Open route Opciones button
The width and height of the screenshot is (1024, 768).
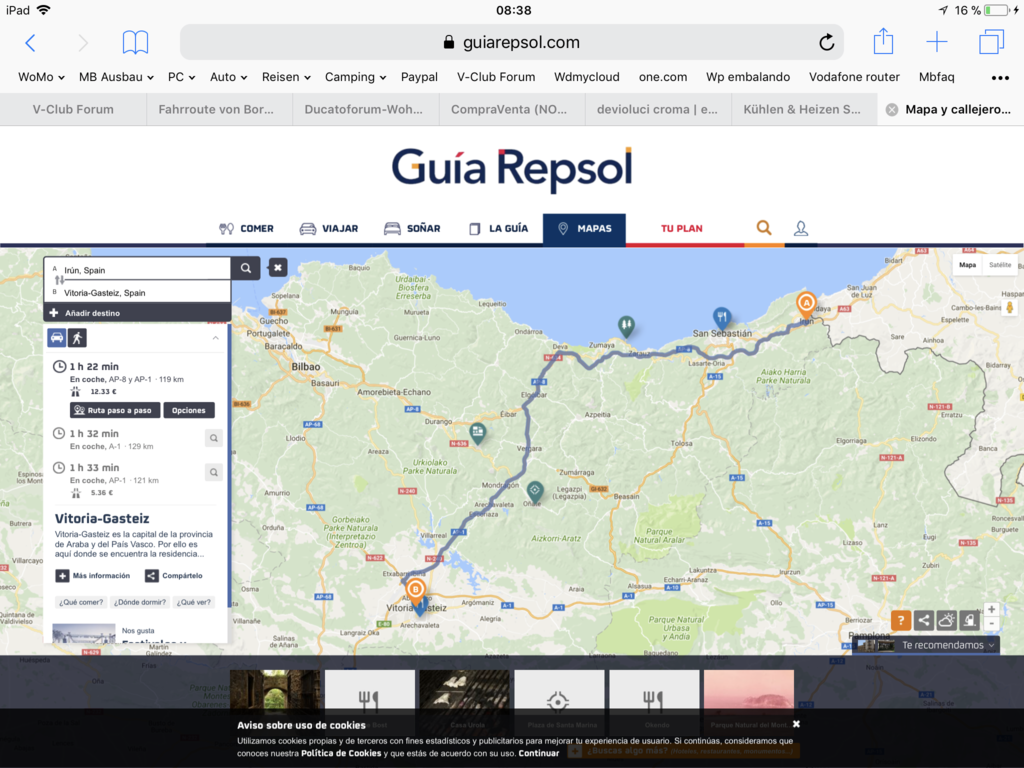[189, 410]
